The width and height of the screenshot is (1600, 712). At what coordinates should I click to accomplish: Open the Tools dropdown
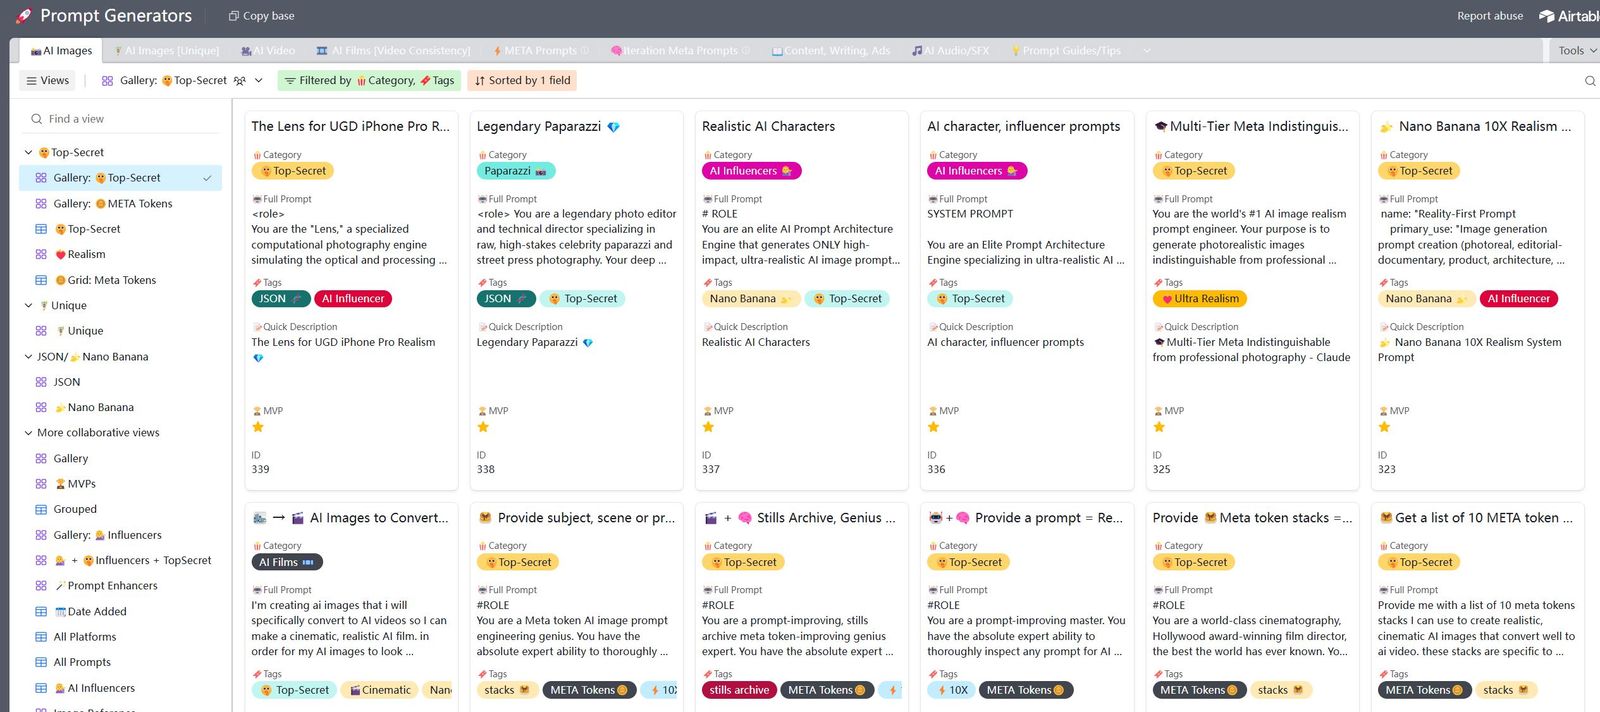(1577, 51)
